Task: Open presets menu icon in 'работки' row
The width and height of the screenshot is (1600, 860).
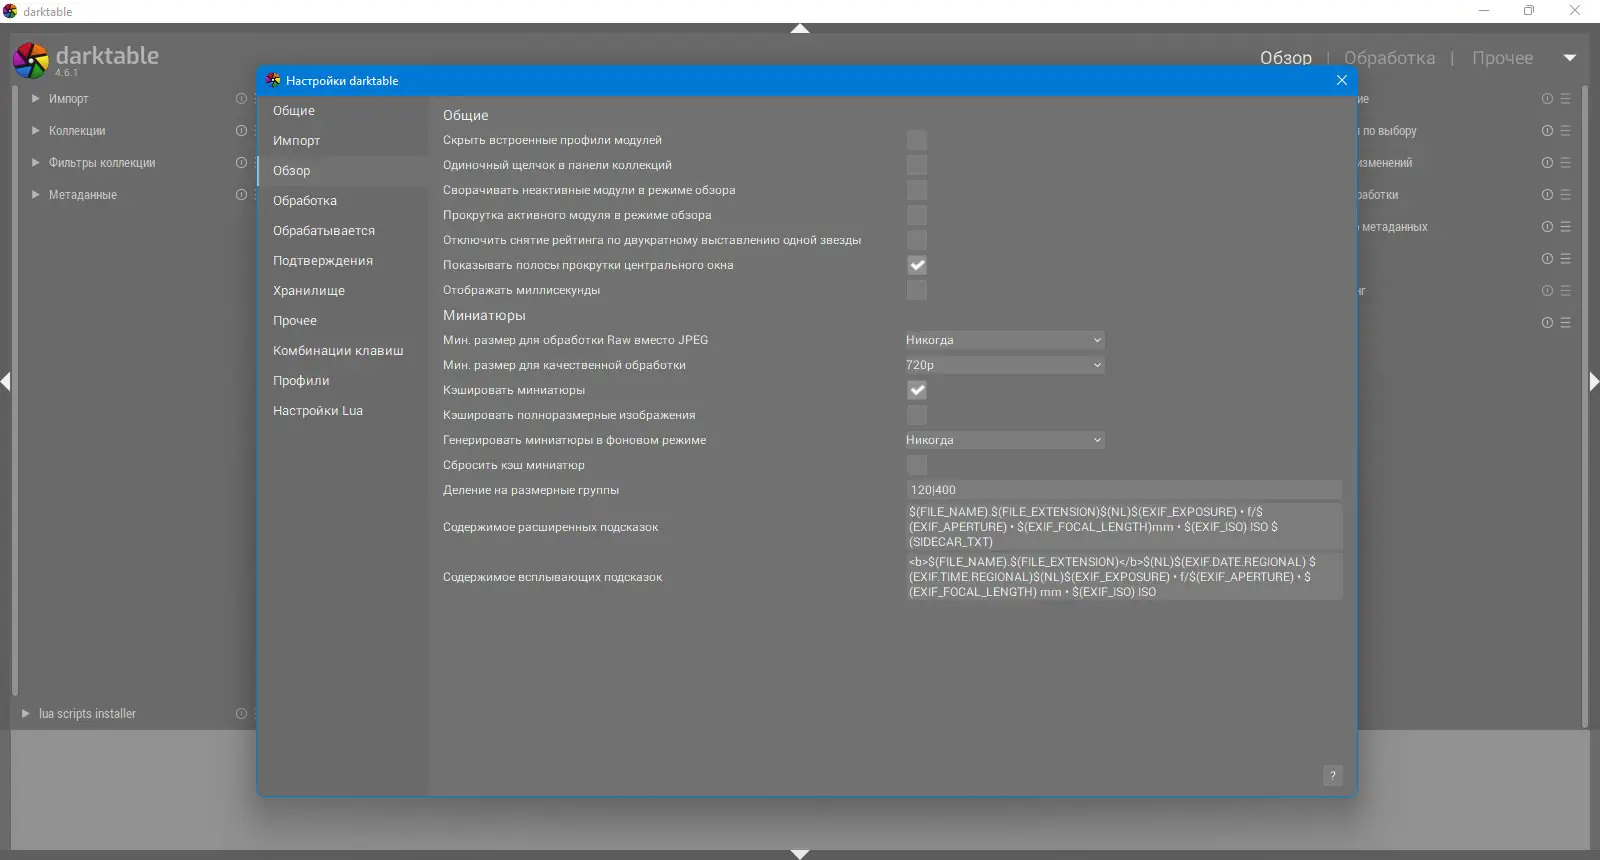Action: [x=1565, y=195]
